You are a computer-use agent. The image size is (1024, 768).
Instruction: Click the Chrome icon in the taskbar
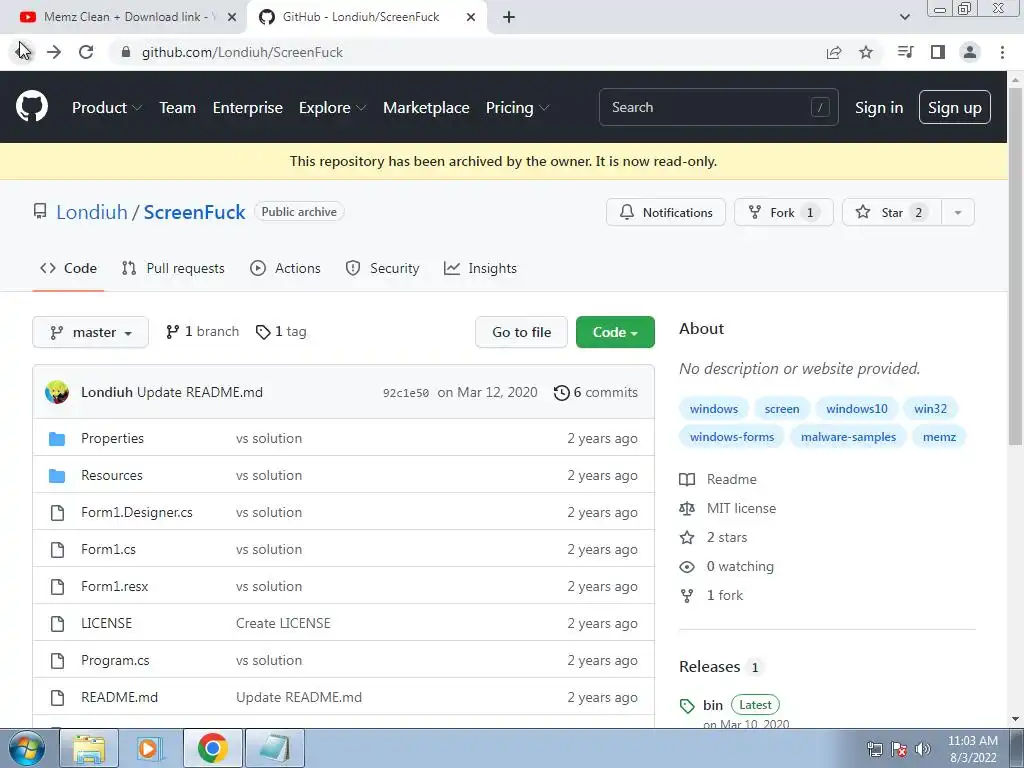click(x=212, y=748)
